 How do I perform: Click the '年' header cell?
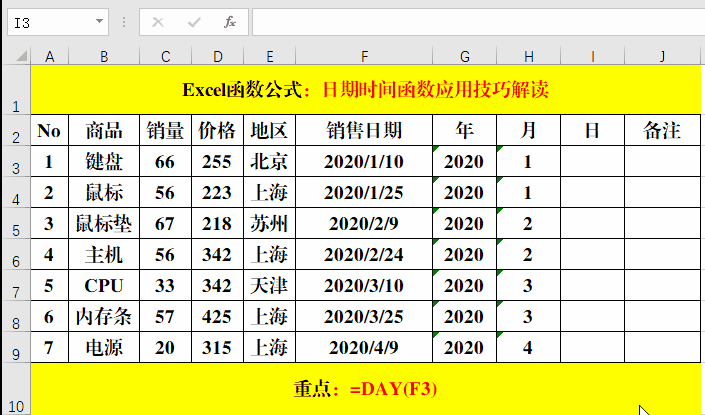point(464,130)
